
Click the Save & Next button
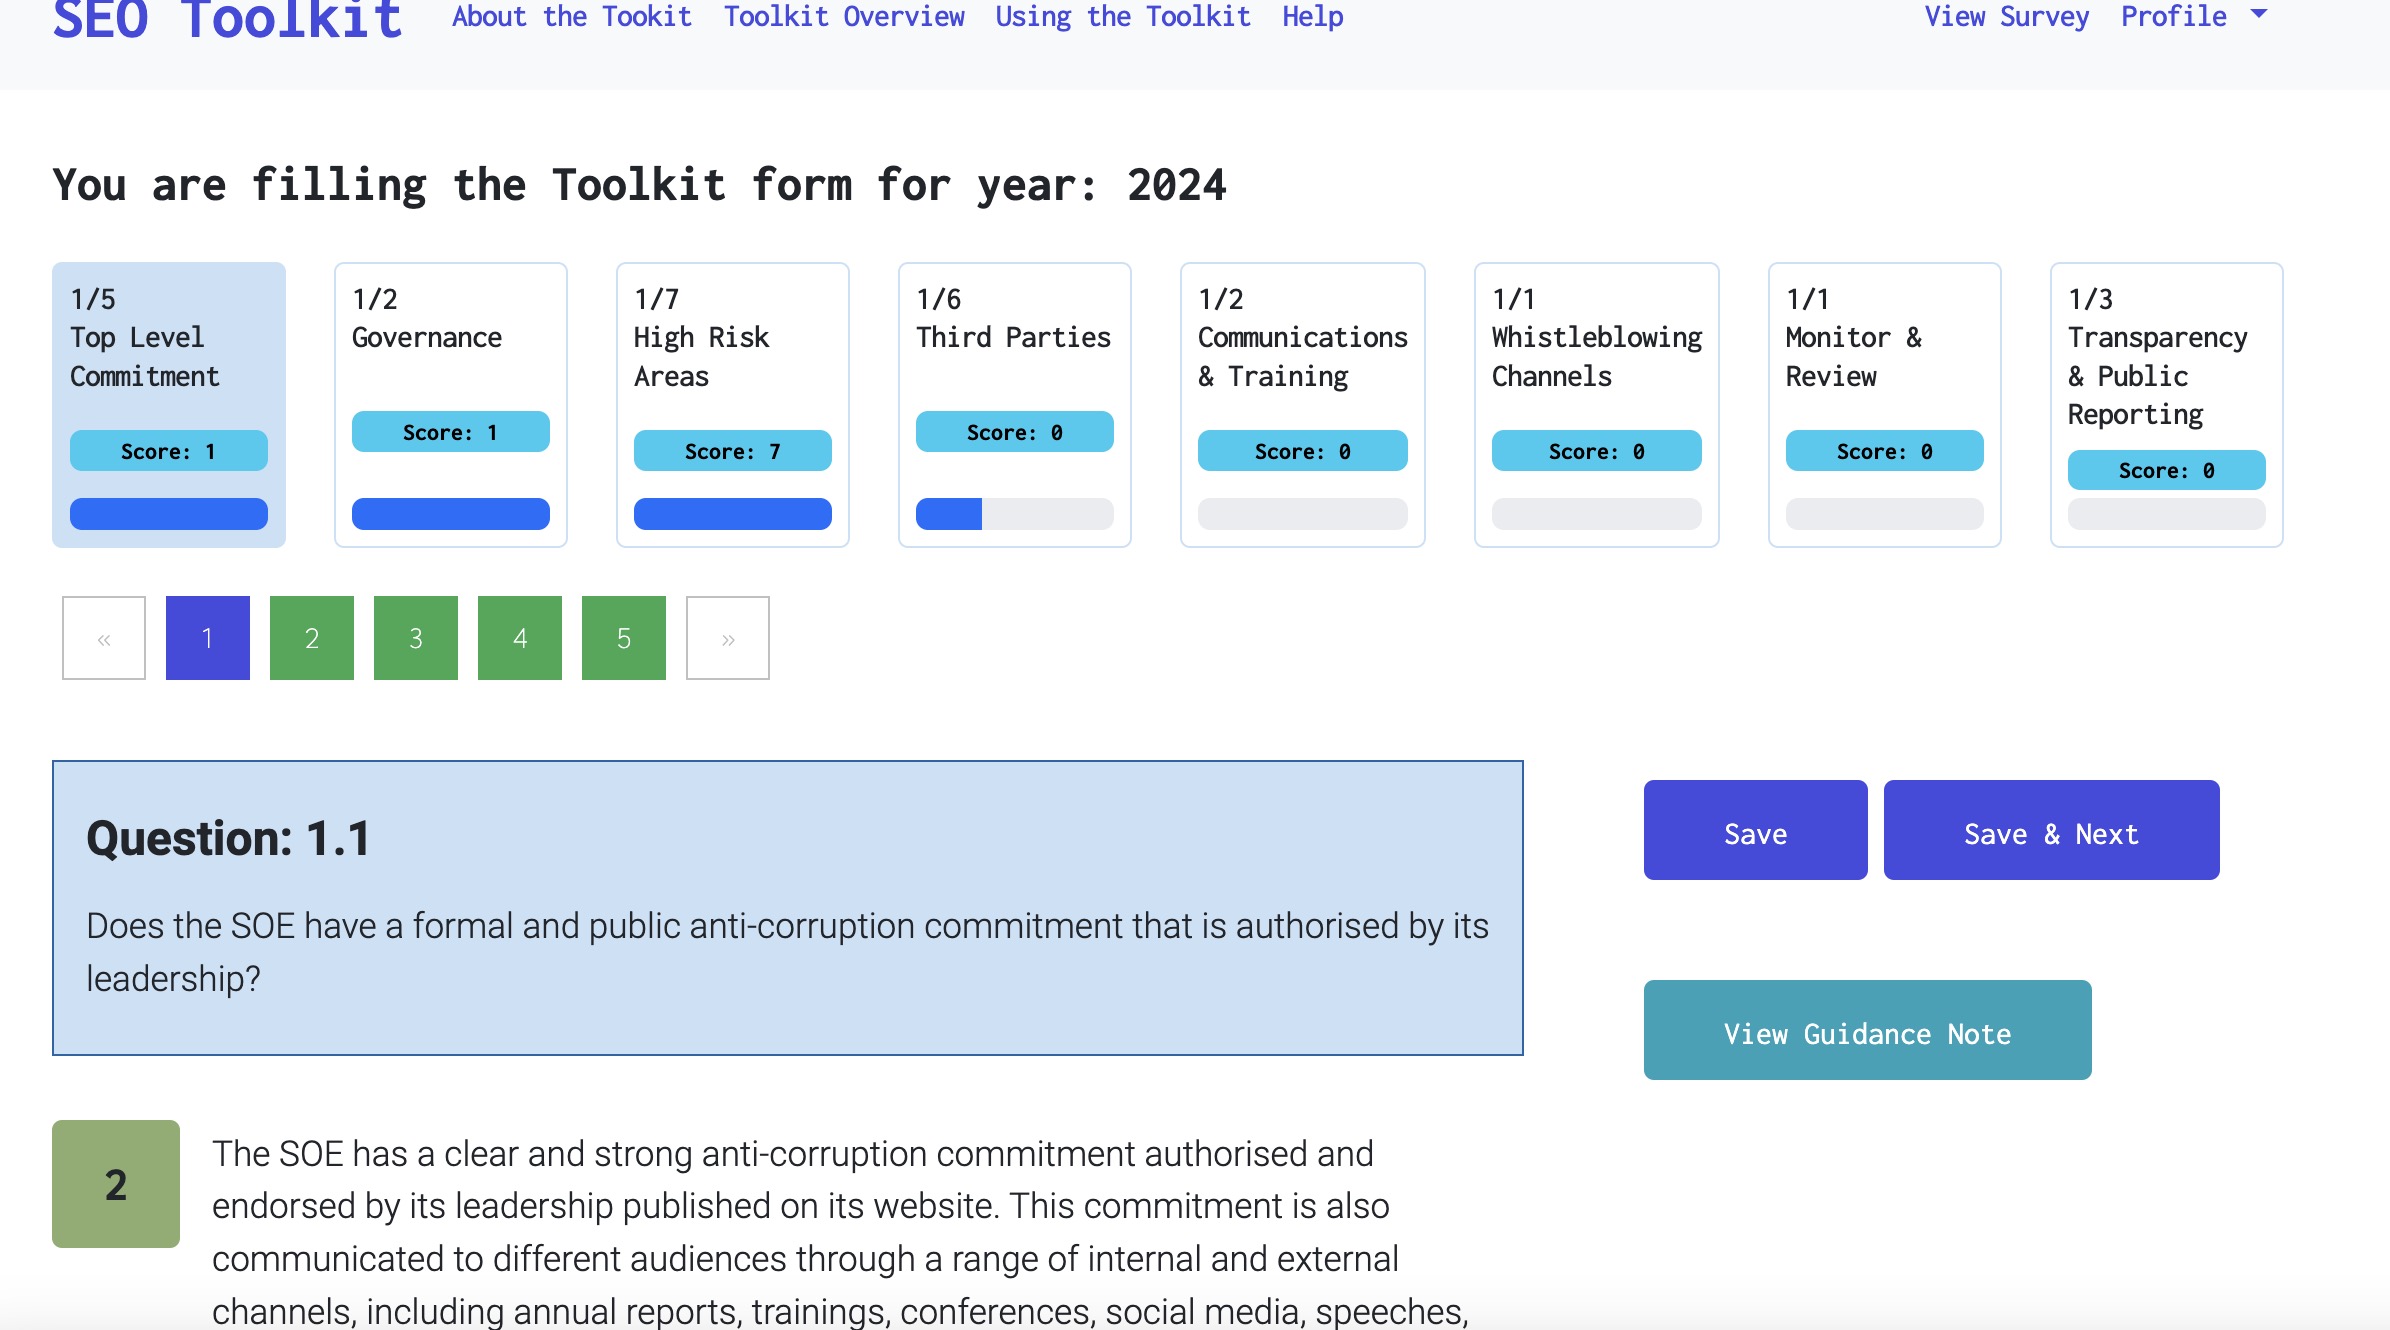2051,830
